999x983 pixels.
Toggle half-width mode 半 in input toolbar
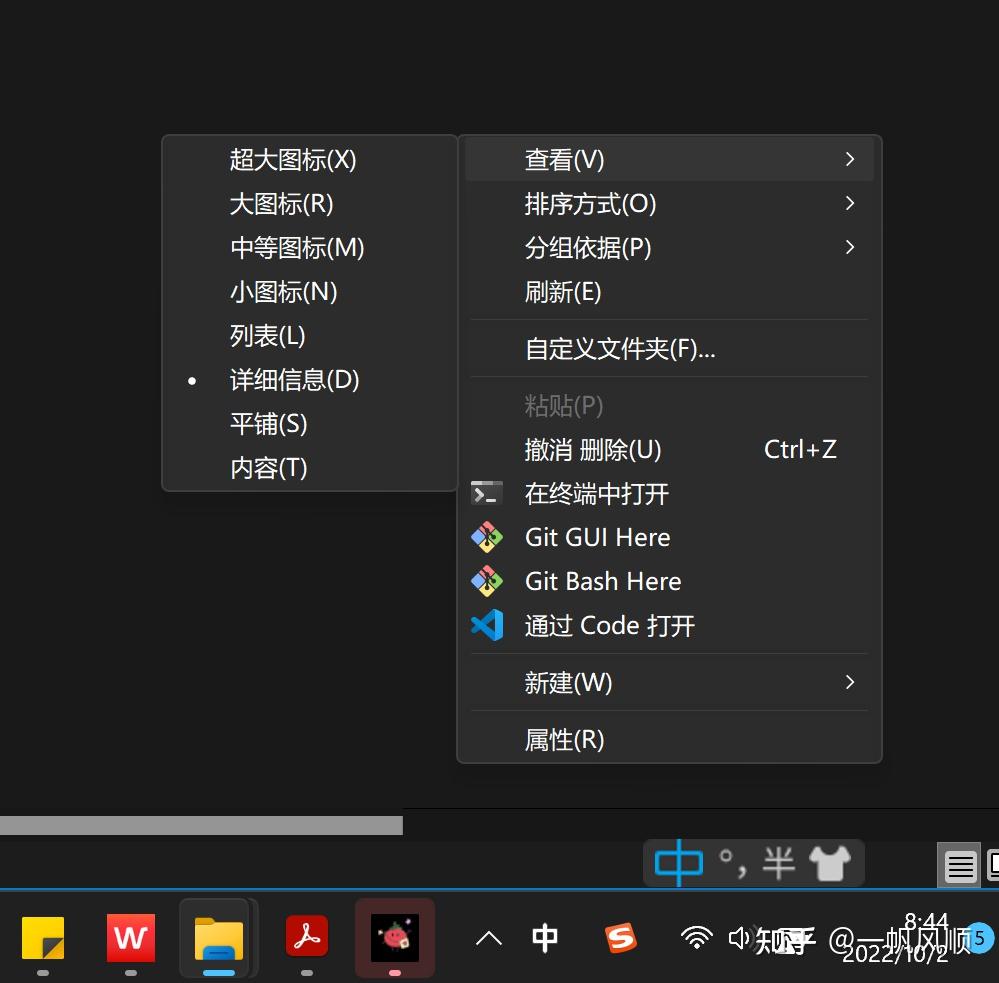(779, 863)
